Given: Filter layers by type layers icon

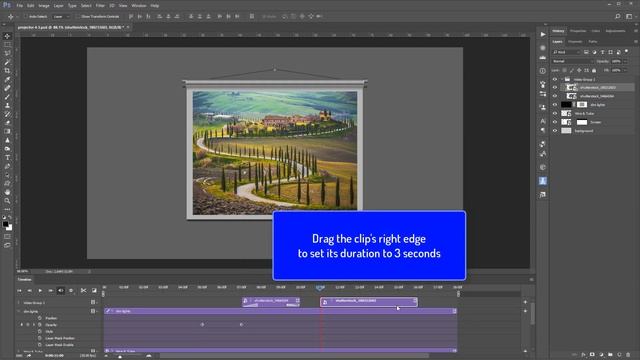Looking at the screenshot, I should (602, 52).
